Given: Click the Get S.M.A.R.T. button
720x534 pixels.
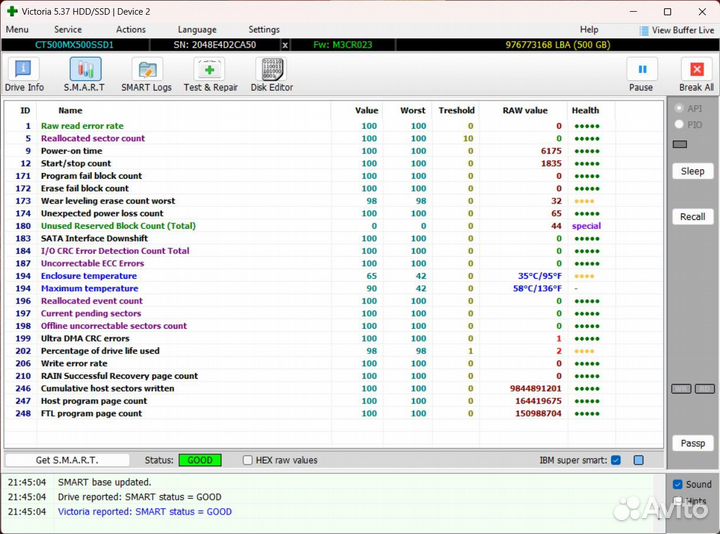Looking at the screenshot, I should click(68, 460).
